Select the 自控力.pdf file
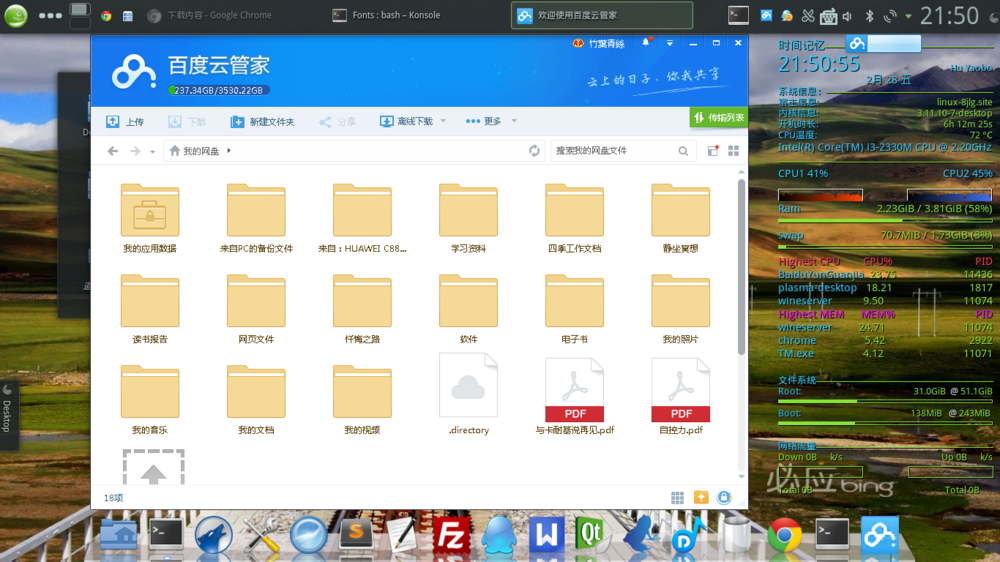Viewport: 1000px width, 562px height. pyautogui.click(x=680, y=397)
